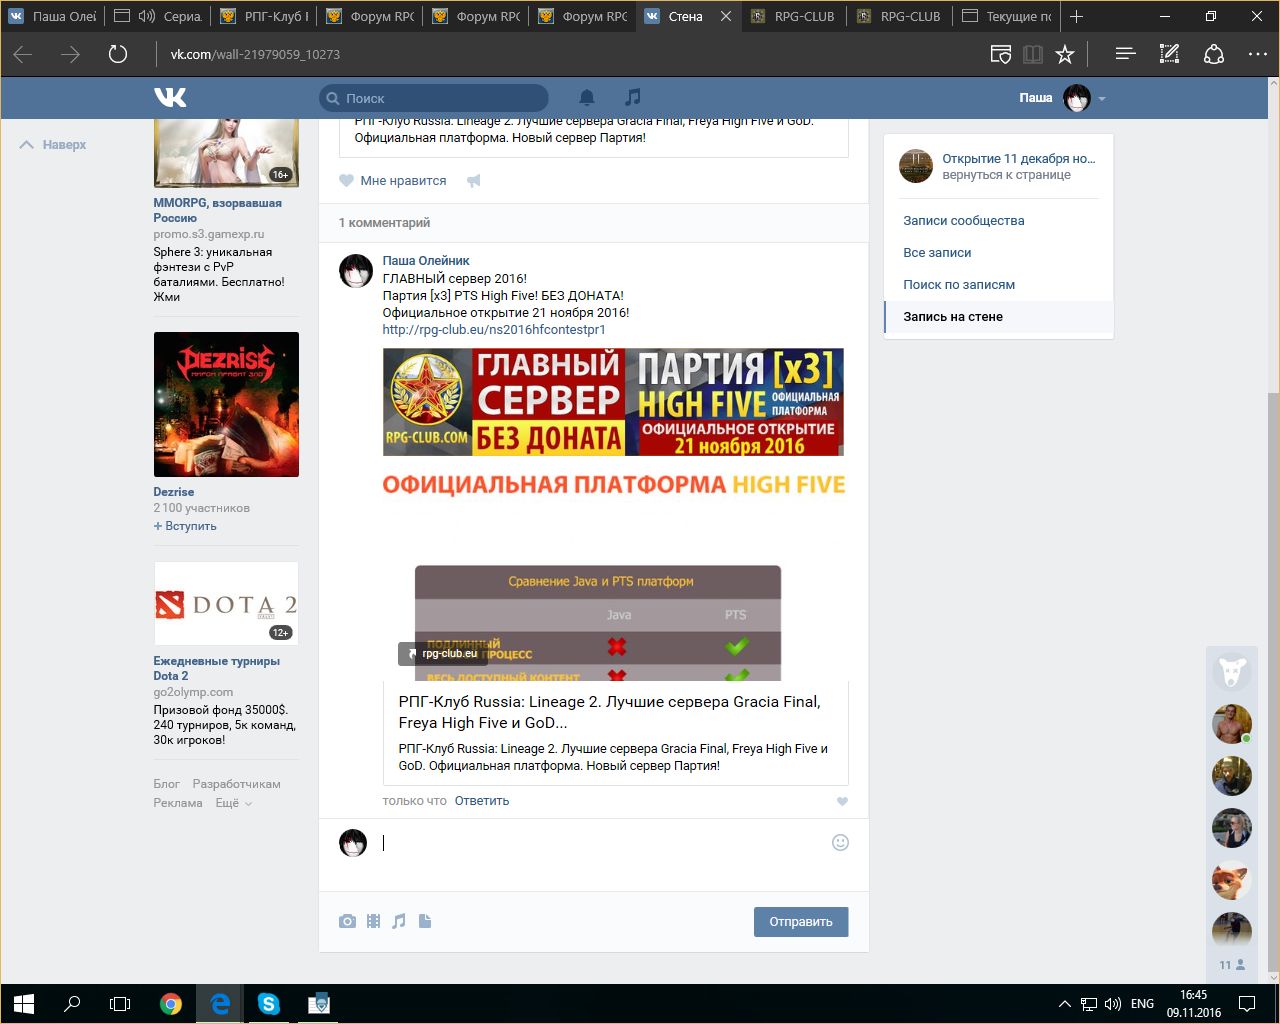
Task: Expand the Паша profile dropdown menu
Action: point(1102,99)
